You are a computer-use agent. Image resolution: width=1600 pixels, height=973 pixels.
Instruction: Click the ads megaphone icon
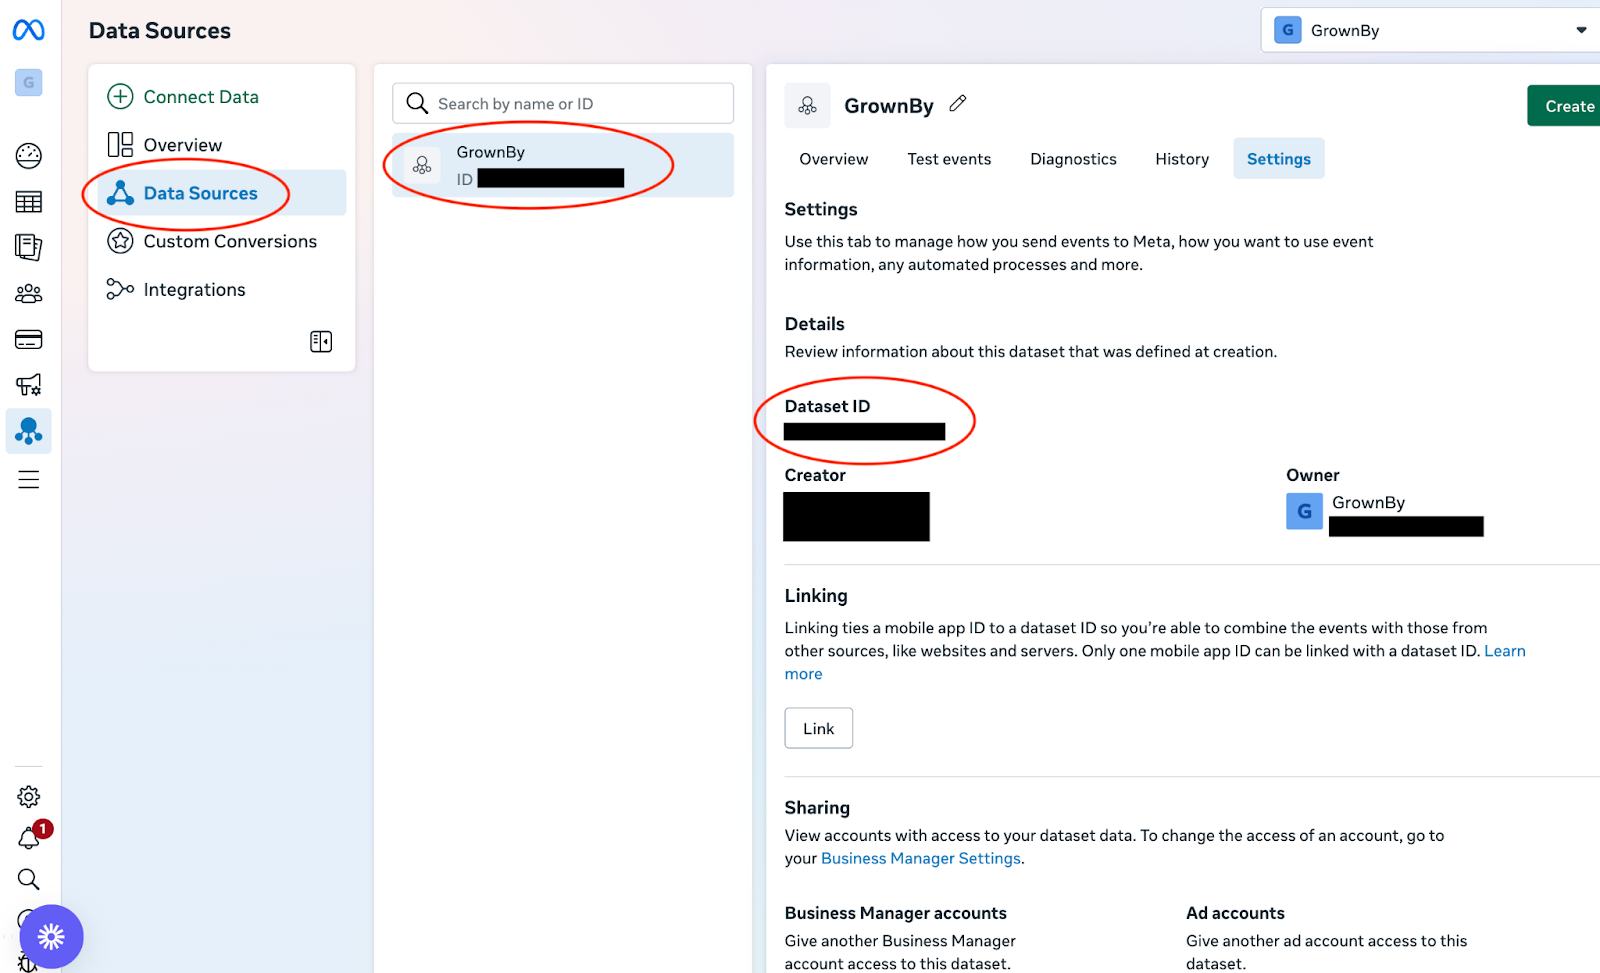[x=29, y=385]
